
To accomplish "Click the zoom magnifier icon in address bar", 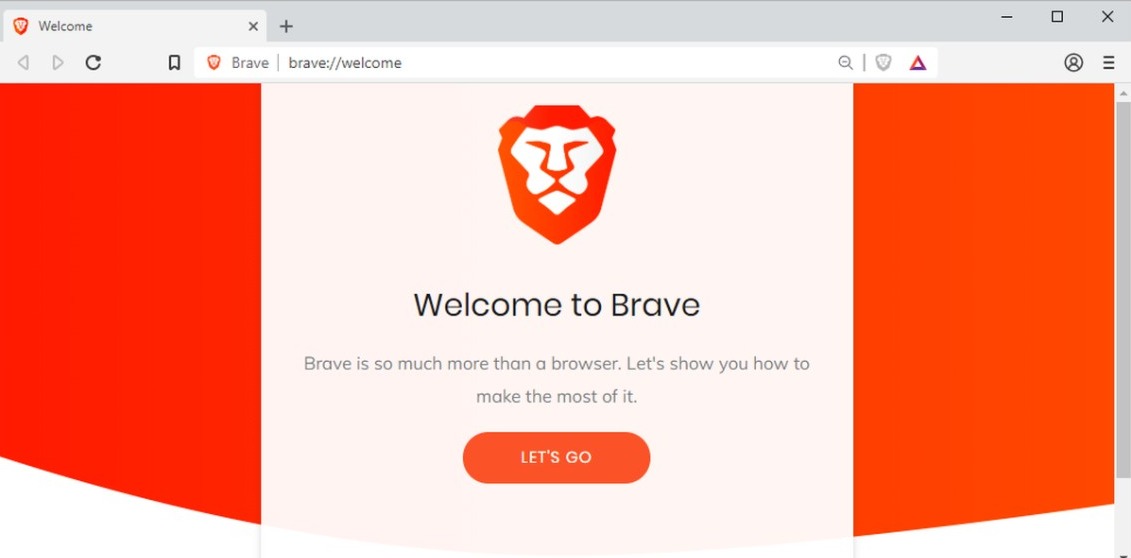I will pos(845,63).
